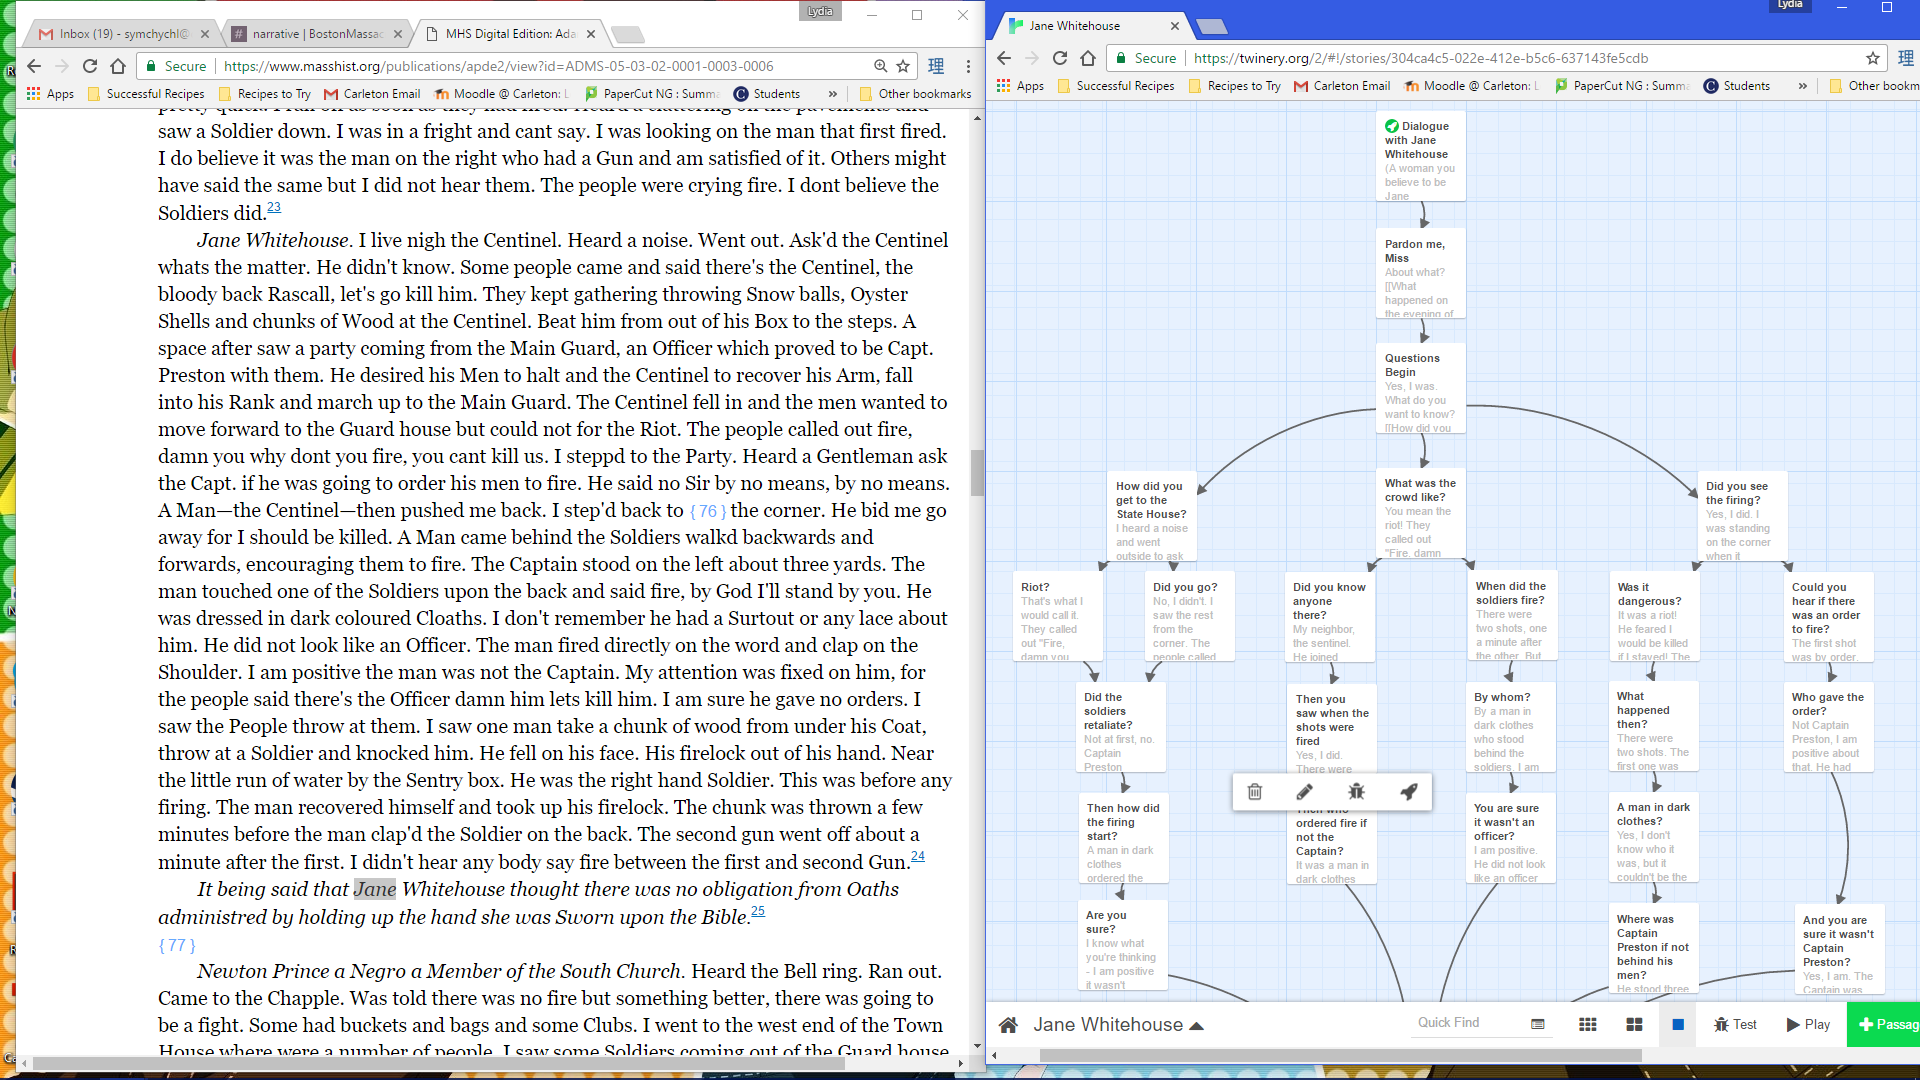The image size is (1920, 1080).
Task: Click the Test button in Twine
Action: click(x=1736, y=1025)
